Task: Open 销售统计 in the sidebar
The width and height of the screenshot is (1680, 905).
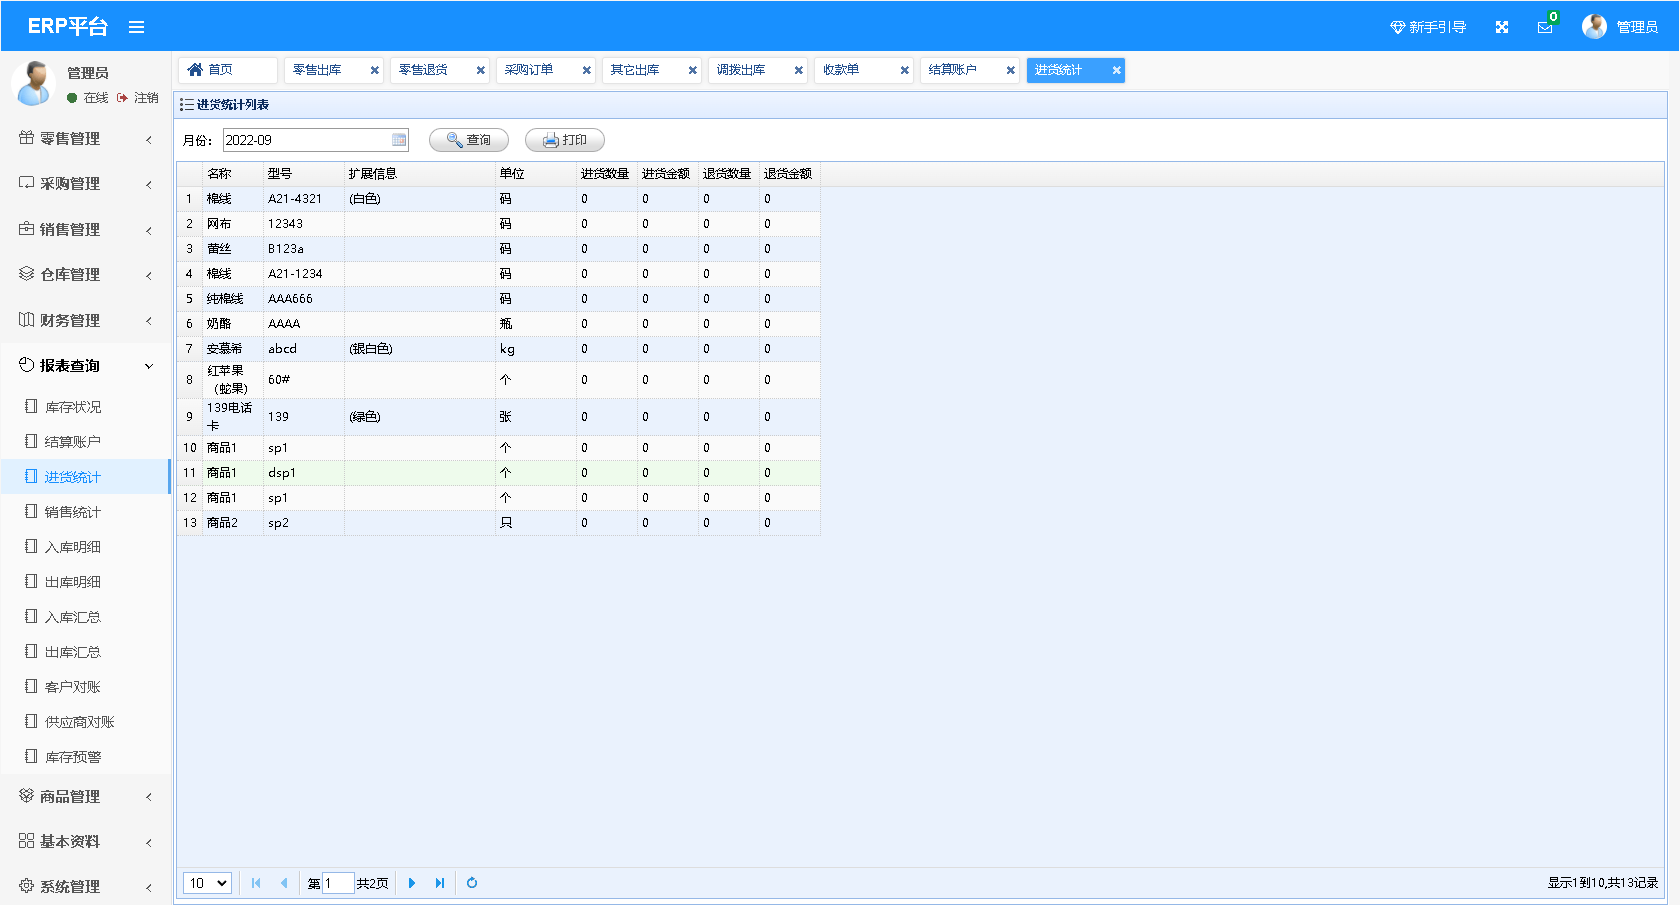Action: [x=72, y=512]
